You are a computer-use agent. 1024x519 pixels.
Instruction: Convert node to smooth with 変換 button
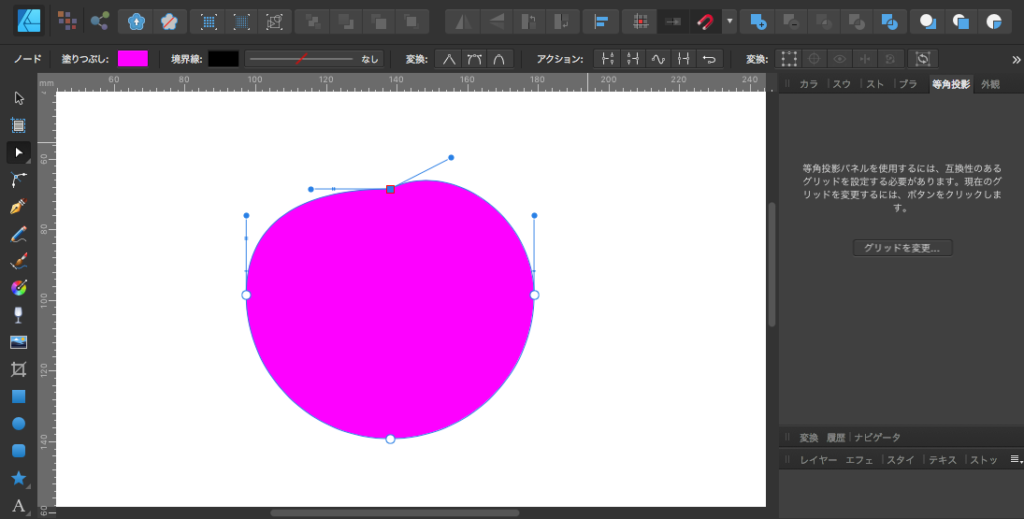(x=474, y=59)
